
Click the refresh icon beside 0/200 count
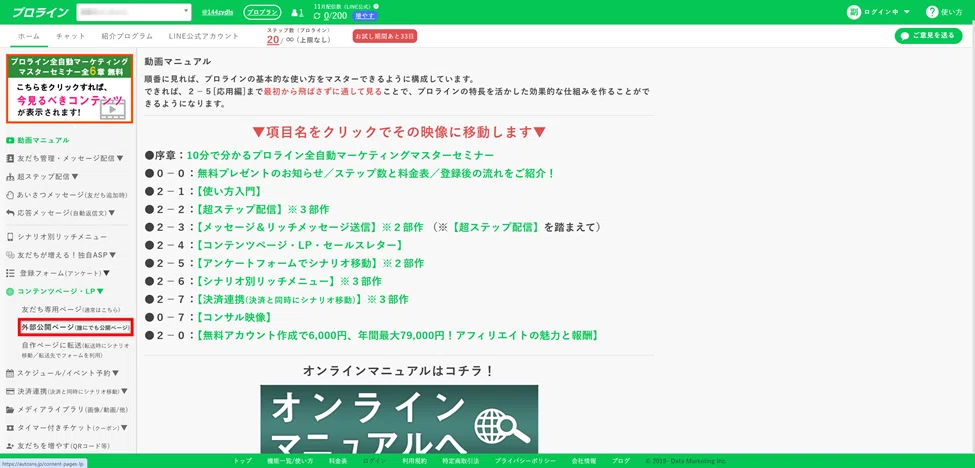(317, 17)
